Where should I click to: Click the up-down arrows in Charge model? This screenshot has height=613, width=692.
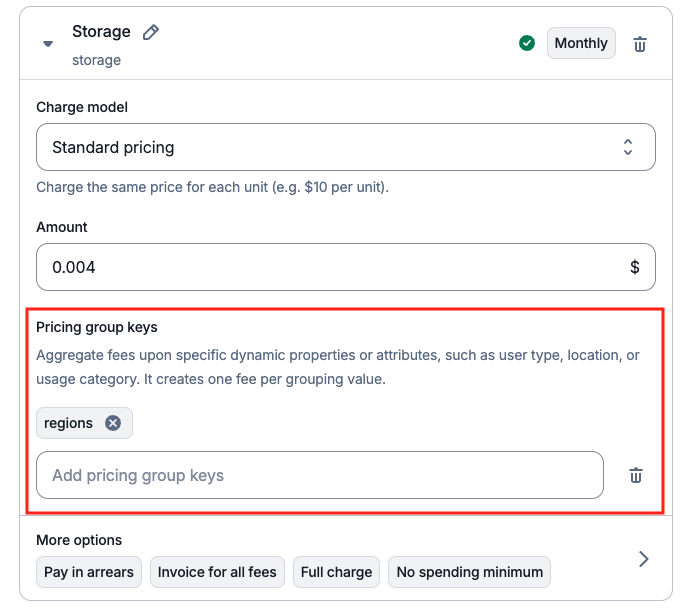click(628, 147)
